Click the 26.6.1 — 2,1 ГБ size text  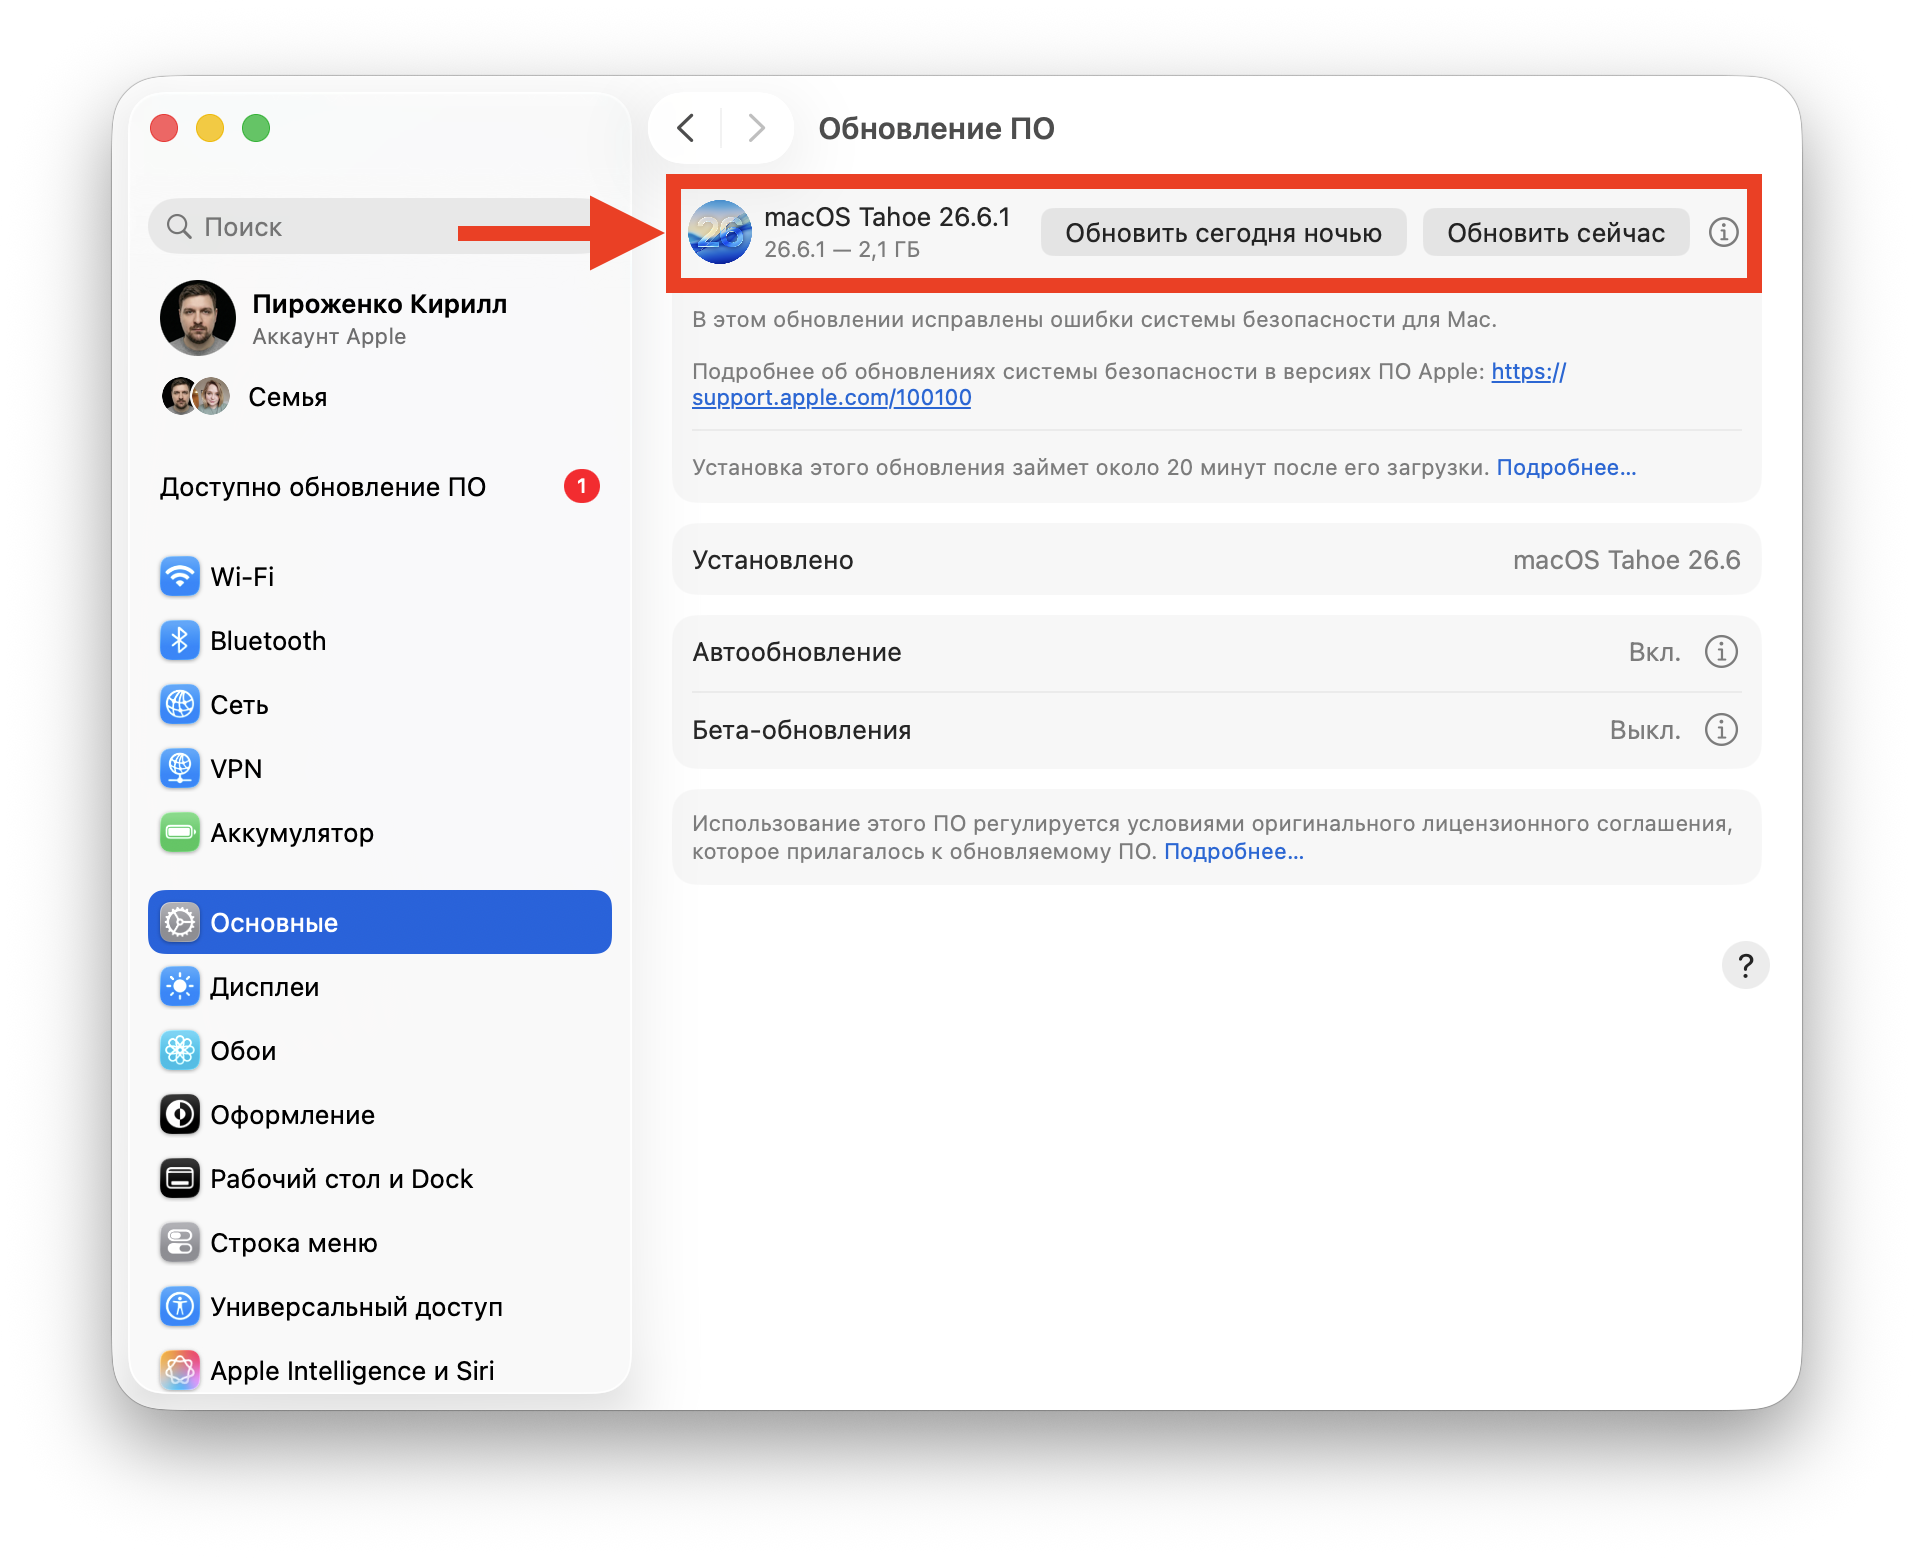coord(842,250)
